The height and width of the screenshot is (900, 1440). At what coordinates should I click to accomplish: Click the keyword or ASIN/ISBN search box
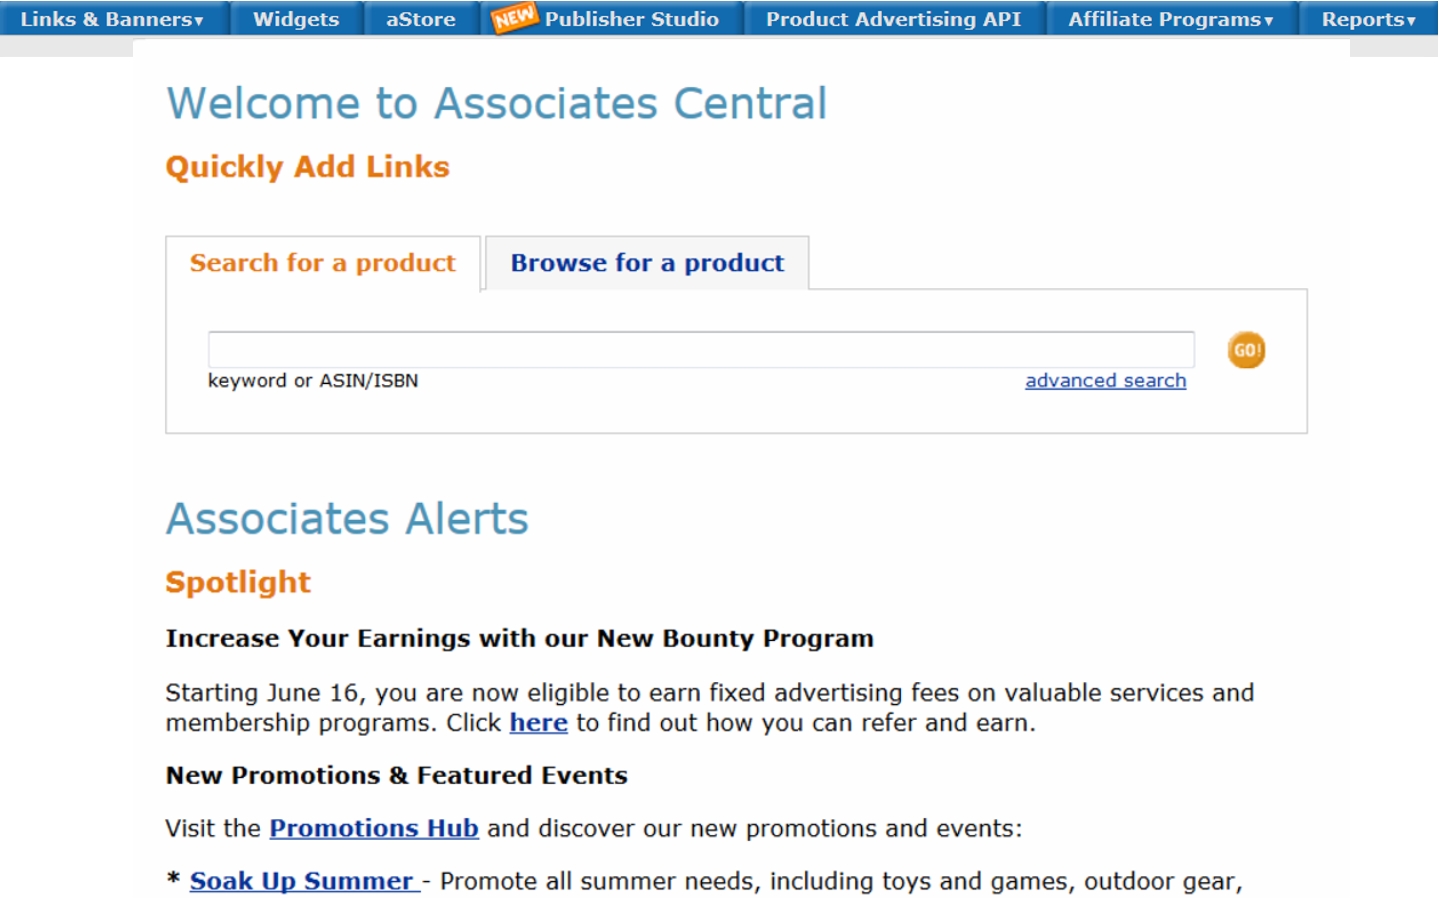[700, 349]
